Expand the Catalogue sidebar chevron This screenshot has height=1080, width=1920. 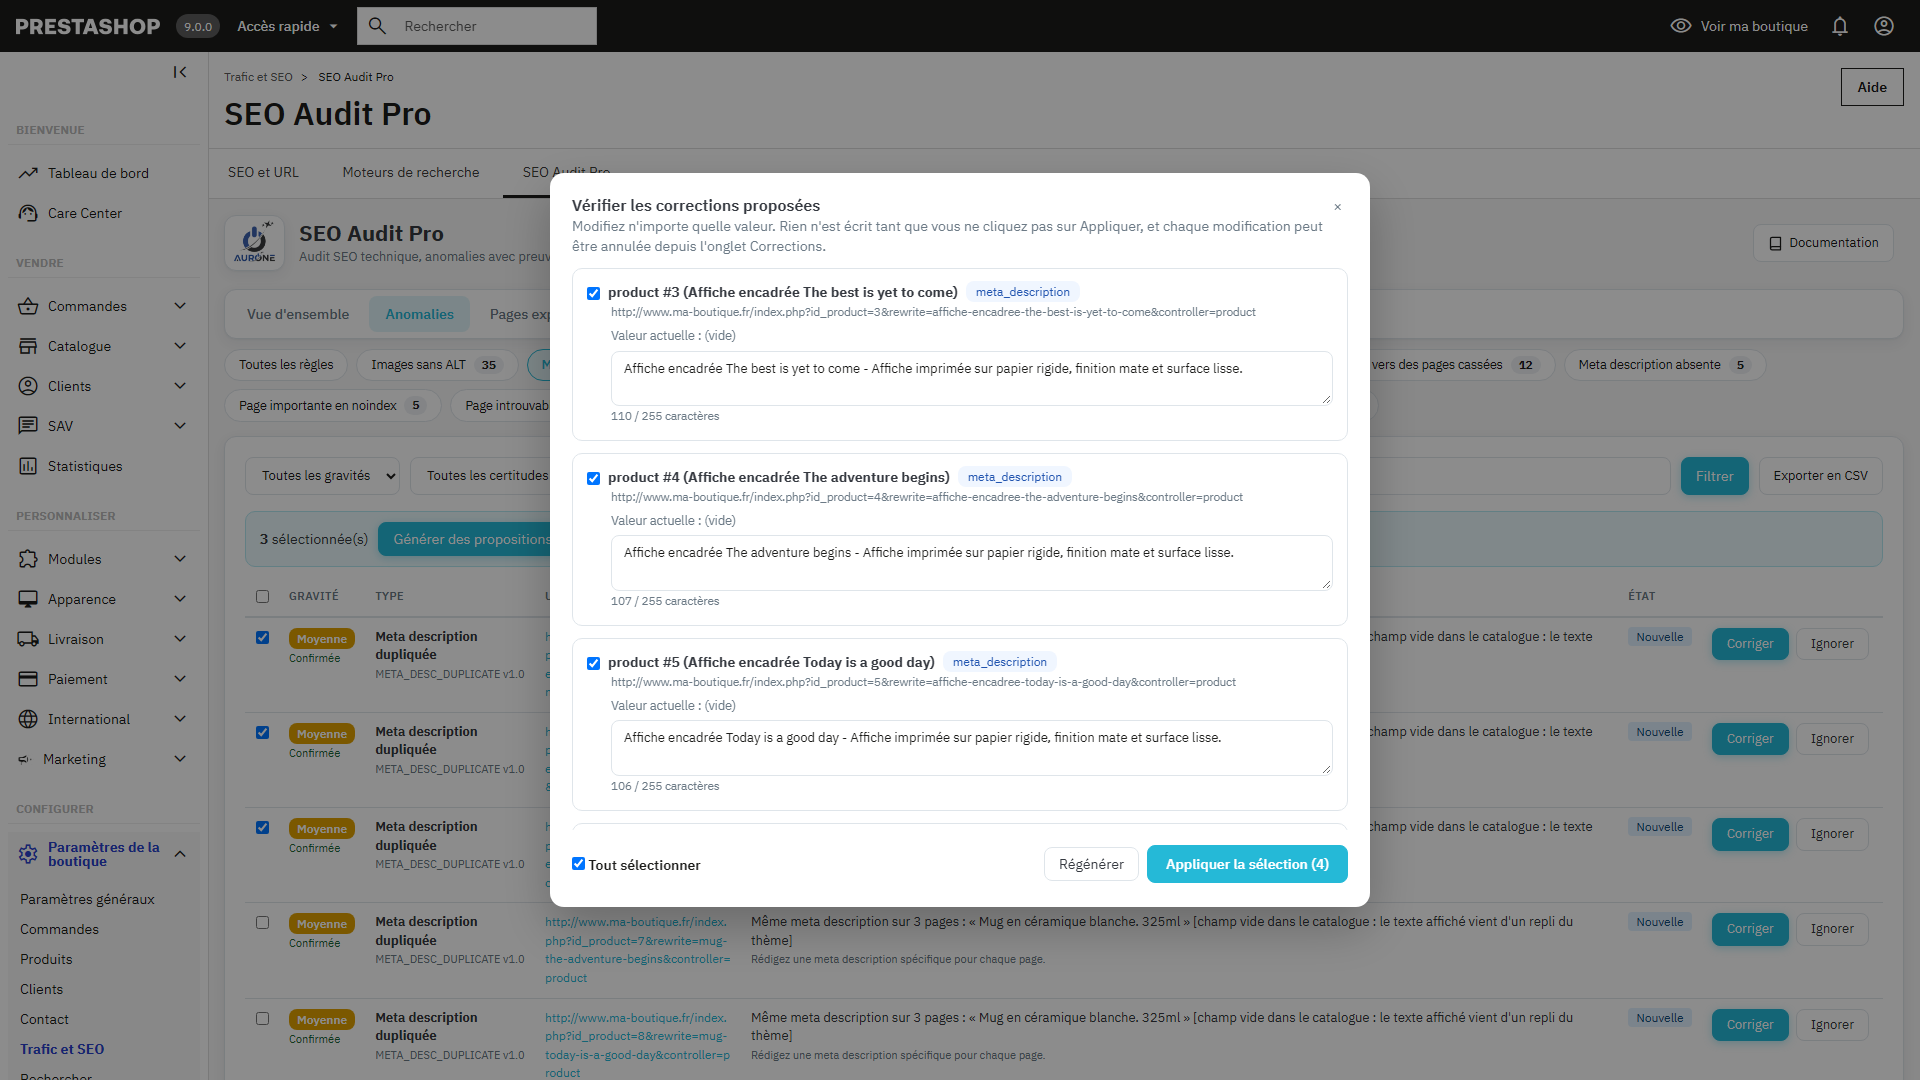pos(180,346)
